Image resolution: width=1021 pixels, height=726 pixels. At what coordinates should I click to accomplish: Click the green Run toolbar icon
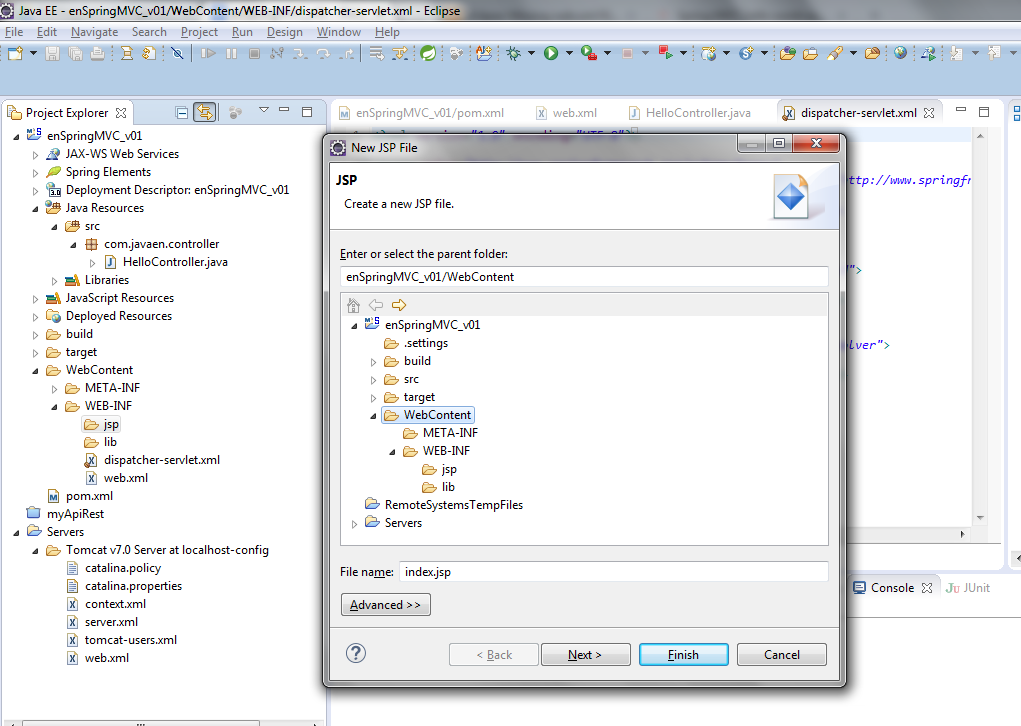551,53
